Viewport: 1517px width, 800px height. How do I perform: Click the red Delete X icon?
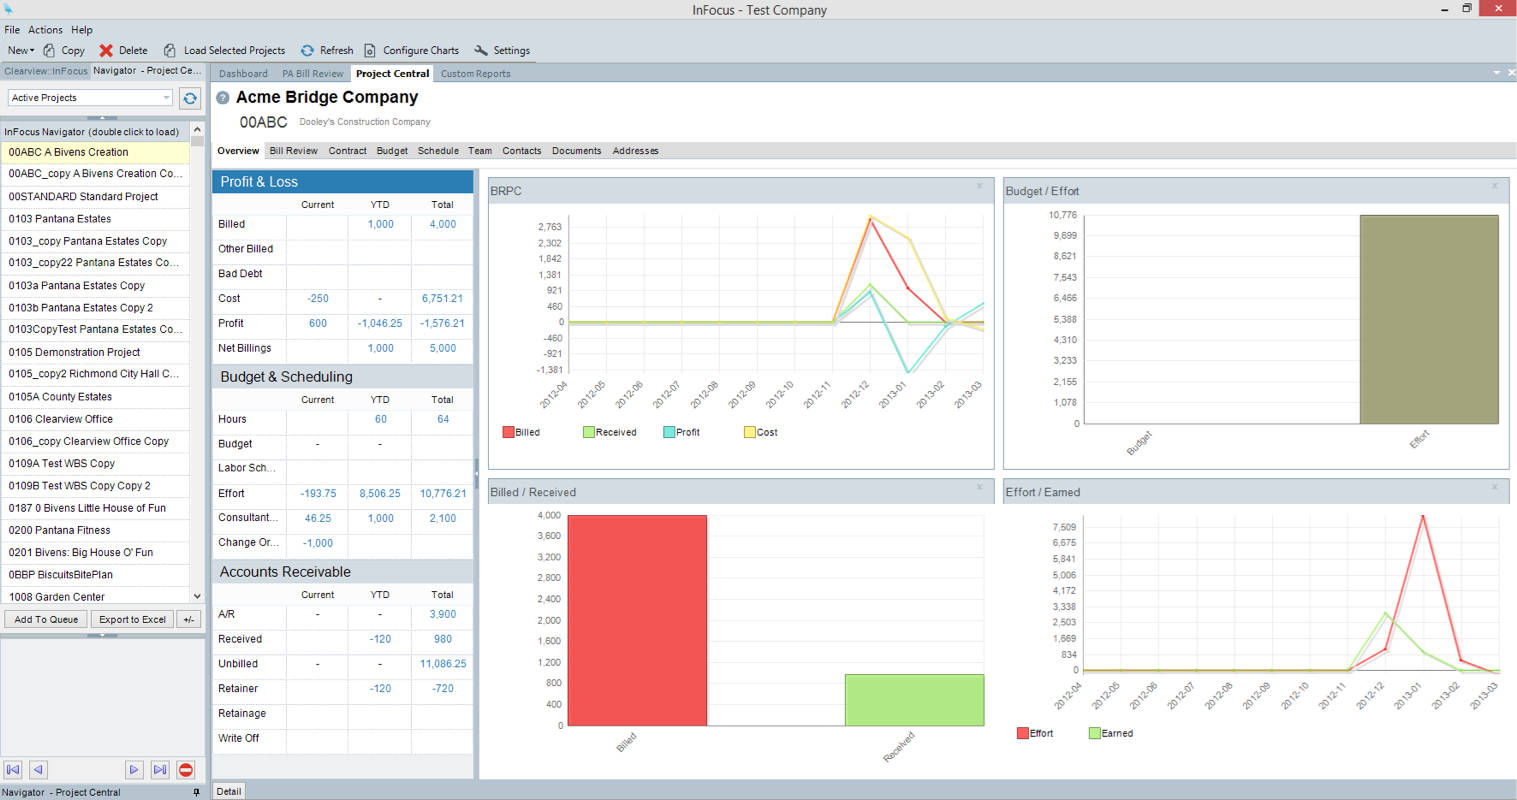coord(106,50)
